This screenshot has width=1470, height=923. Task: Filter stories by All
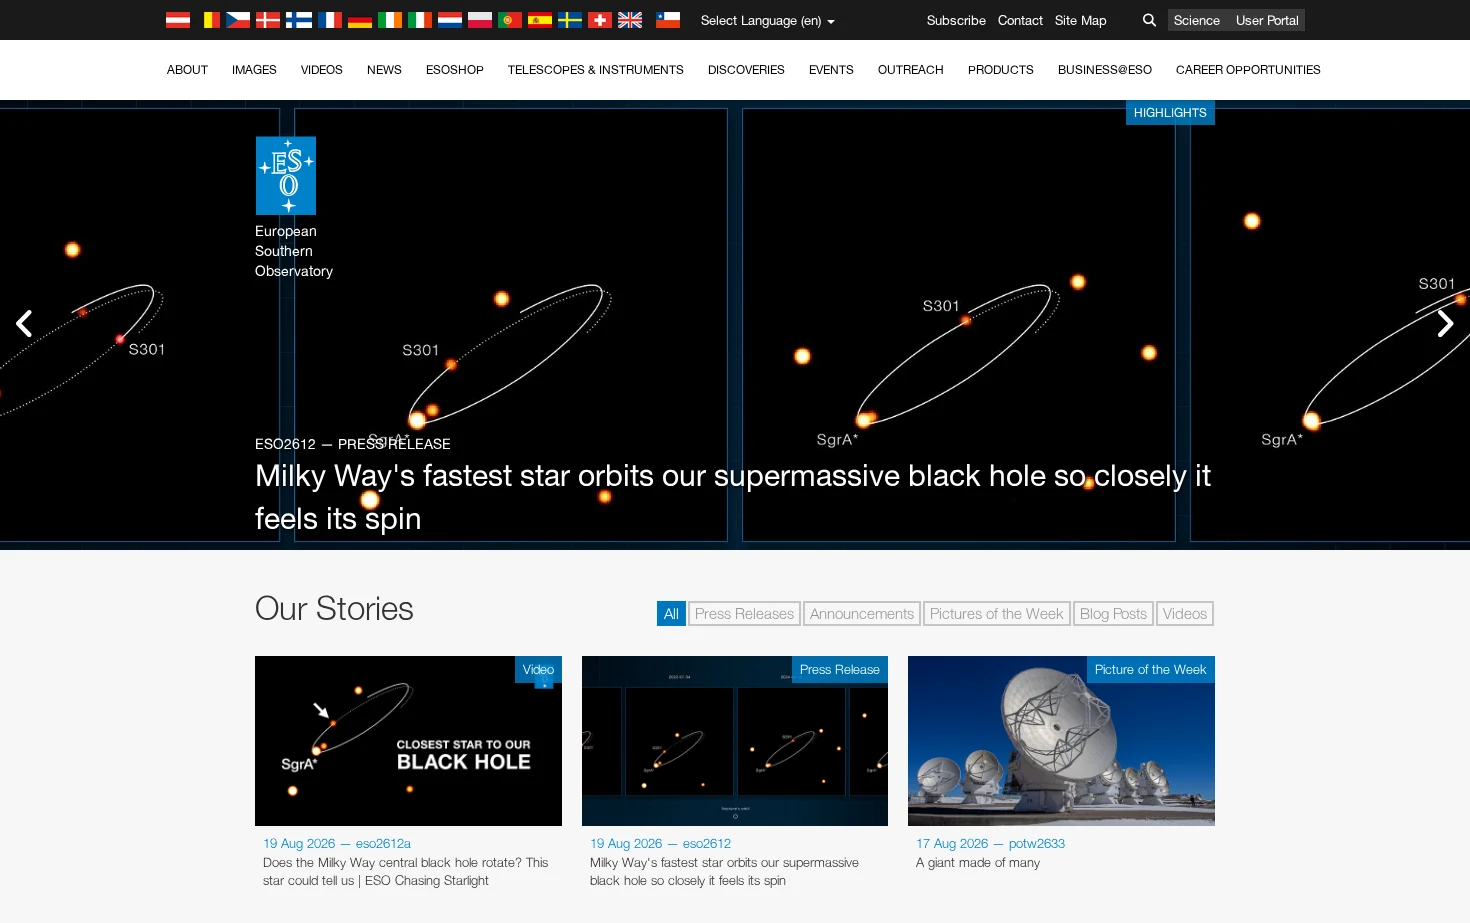point(671,614)
